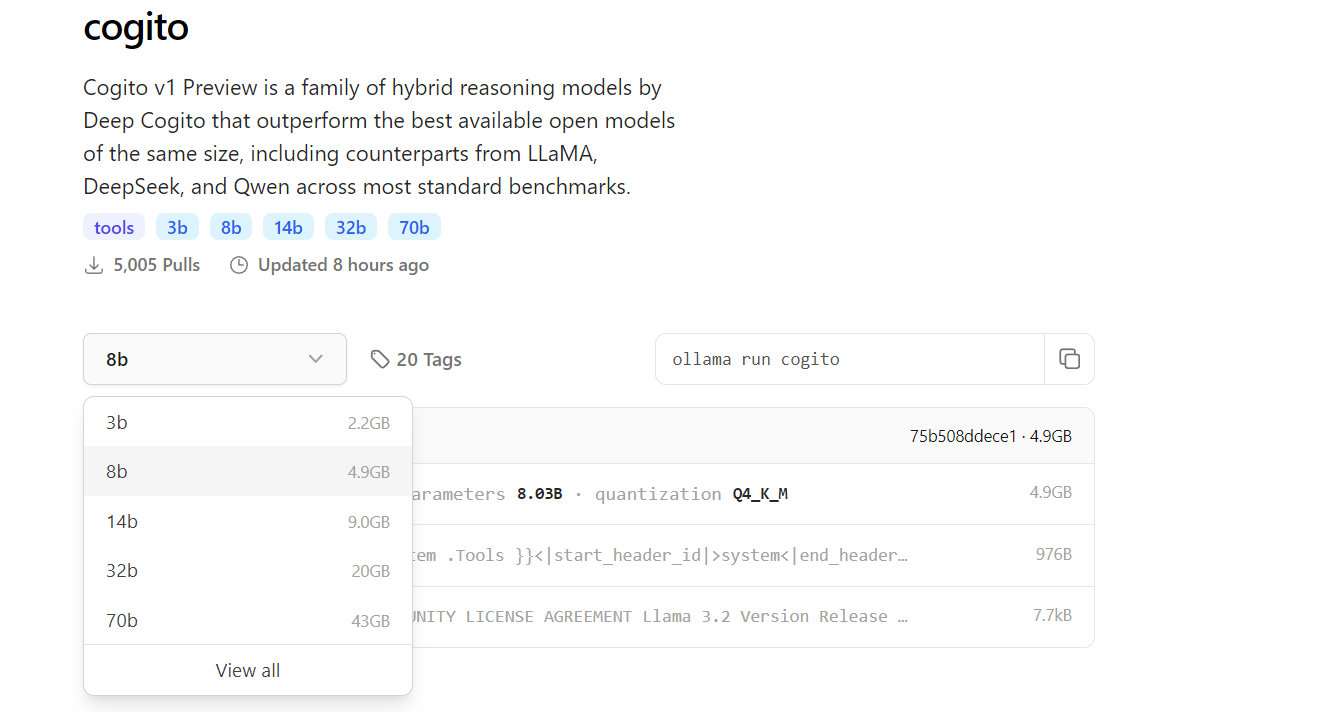Click the 5,005 Pulls text
This screenshot has width=1340, height=712.
157,265
